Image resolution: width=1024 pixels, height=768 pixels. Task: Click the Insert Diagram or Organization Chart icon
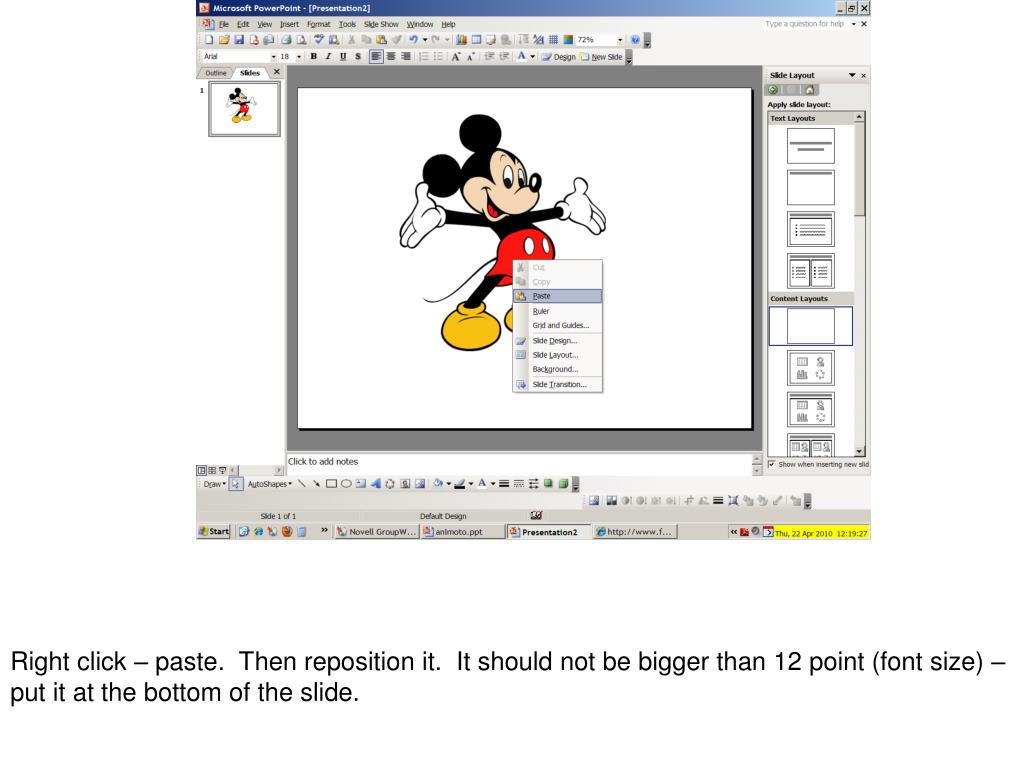[390, 484]
